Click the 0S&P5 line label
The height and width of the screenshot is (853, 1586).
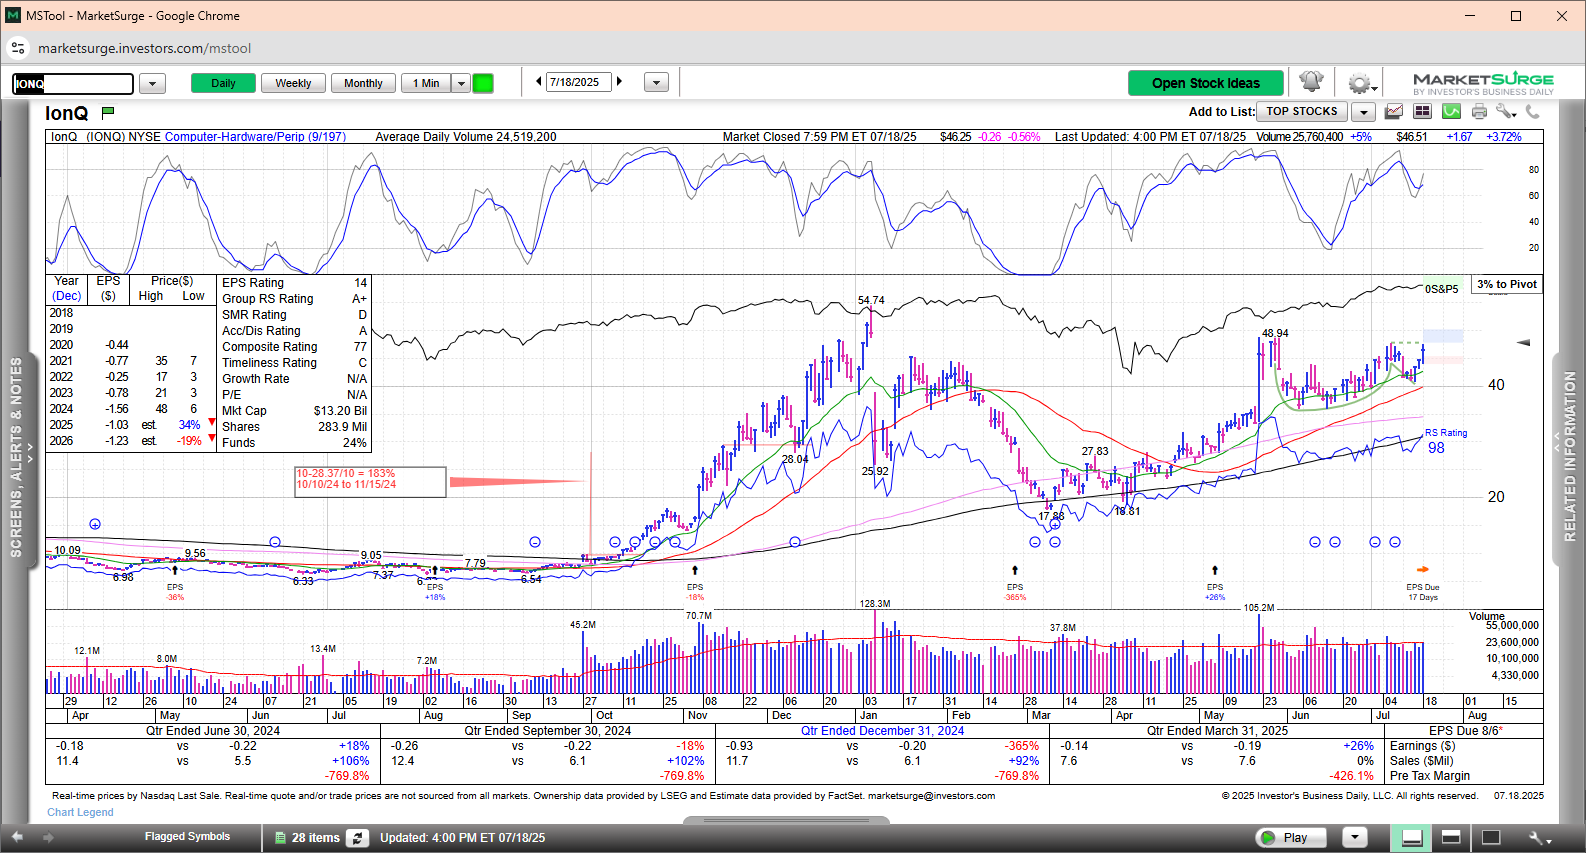click(x=1441, y=289)
